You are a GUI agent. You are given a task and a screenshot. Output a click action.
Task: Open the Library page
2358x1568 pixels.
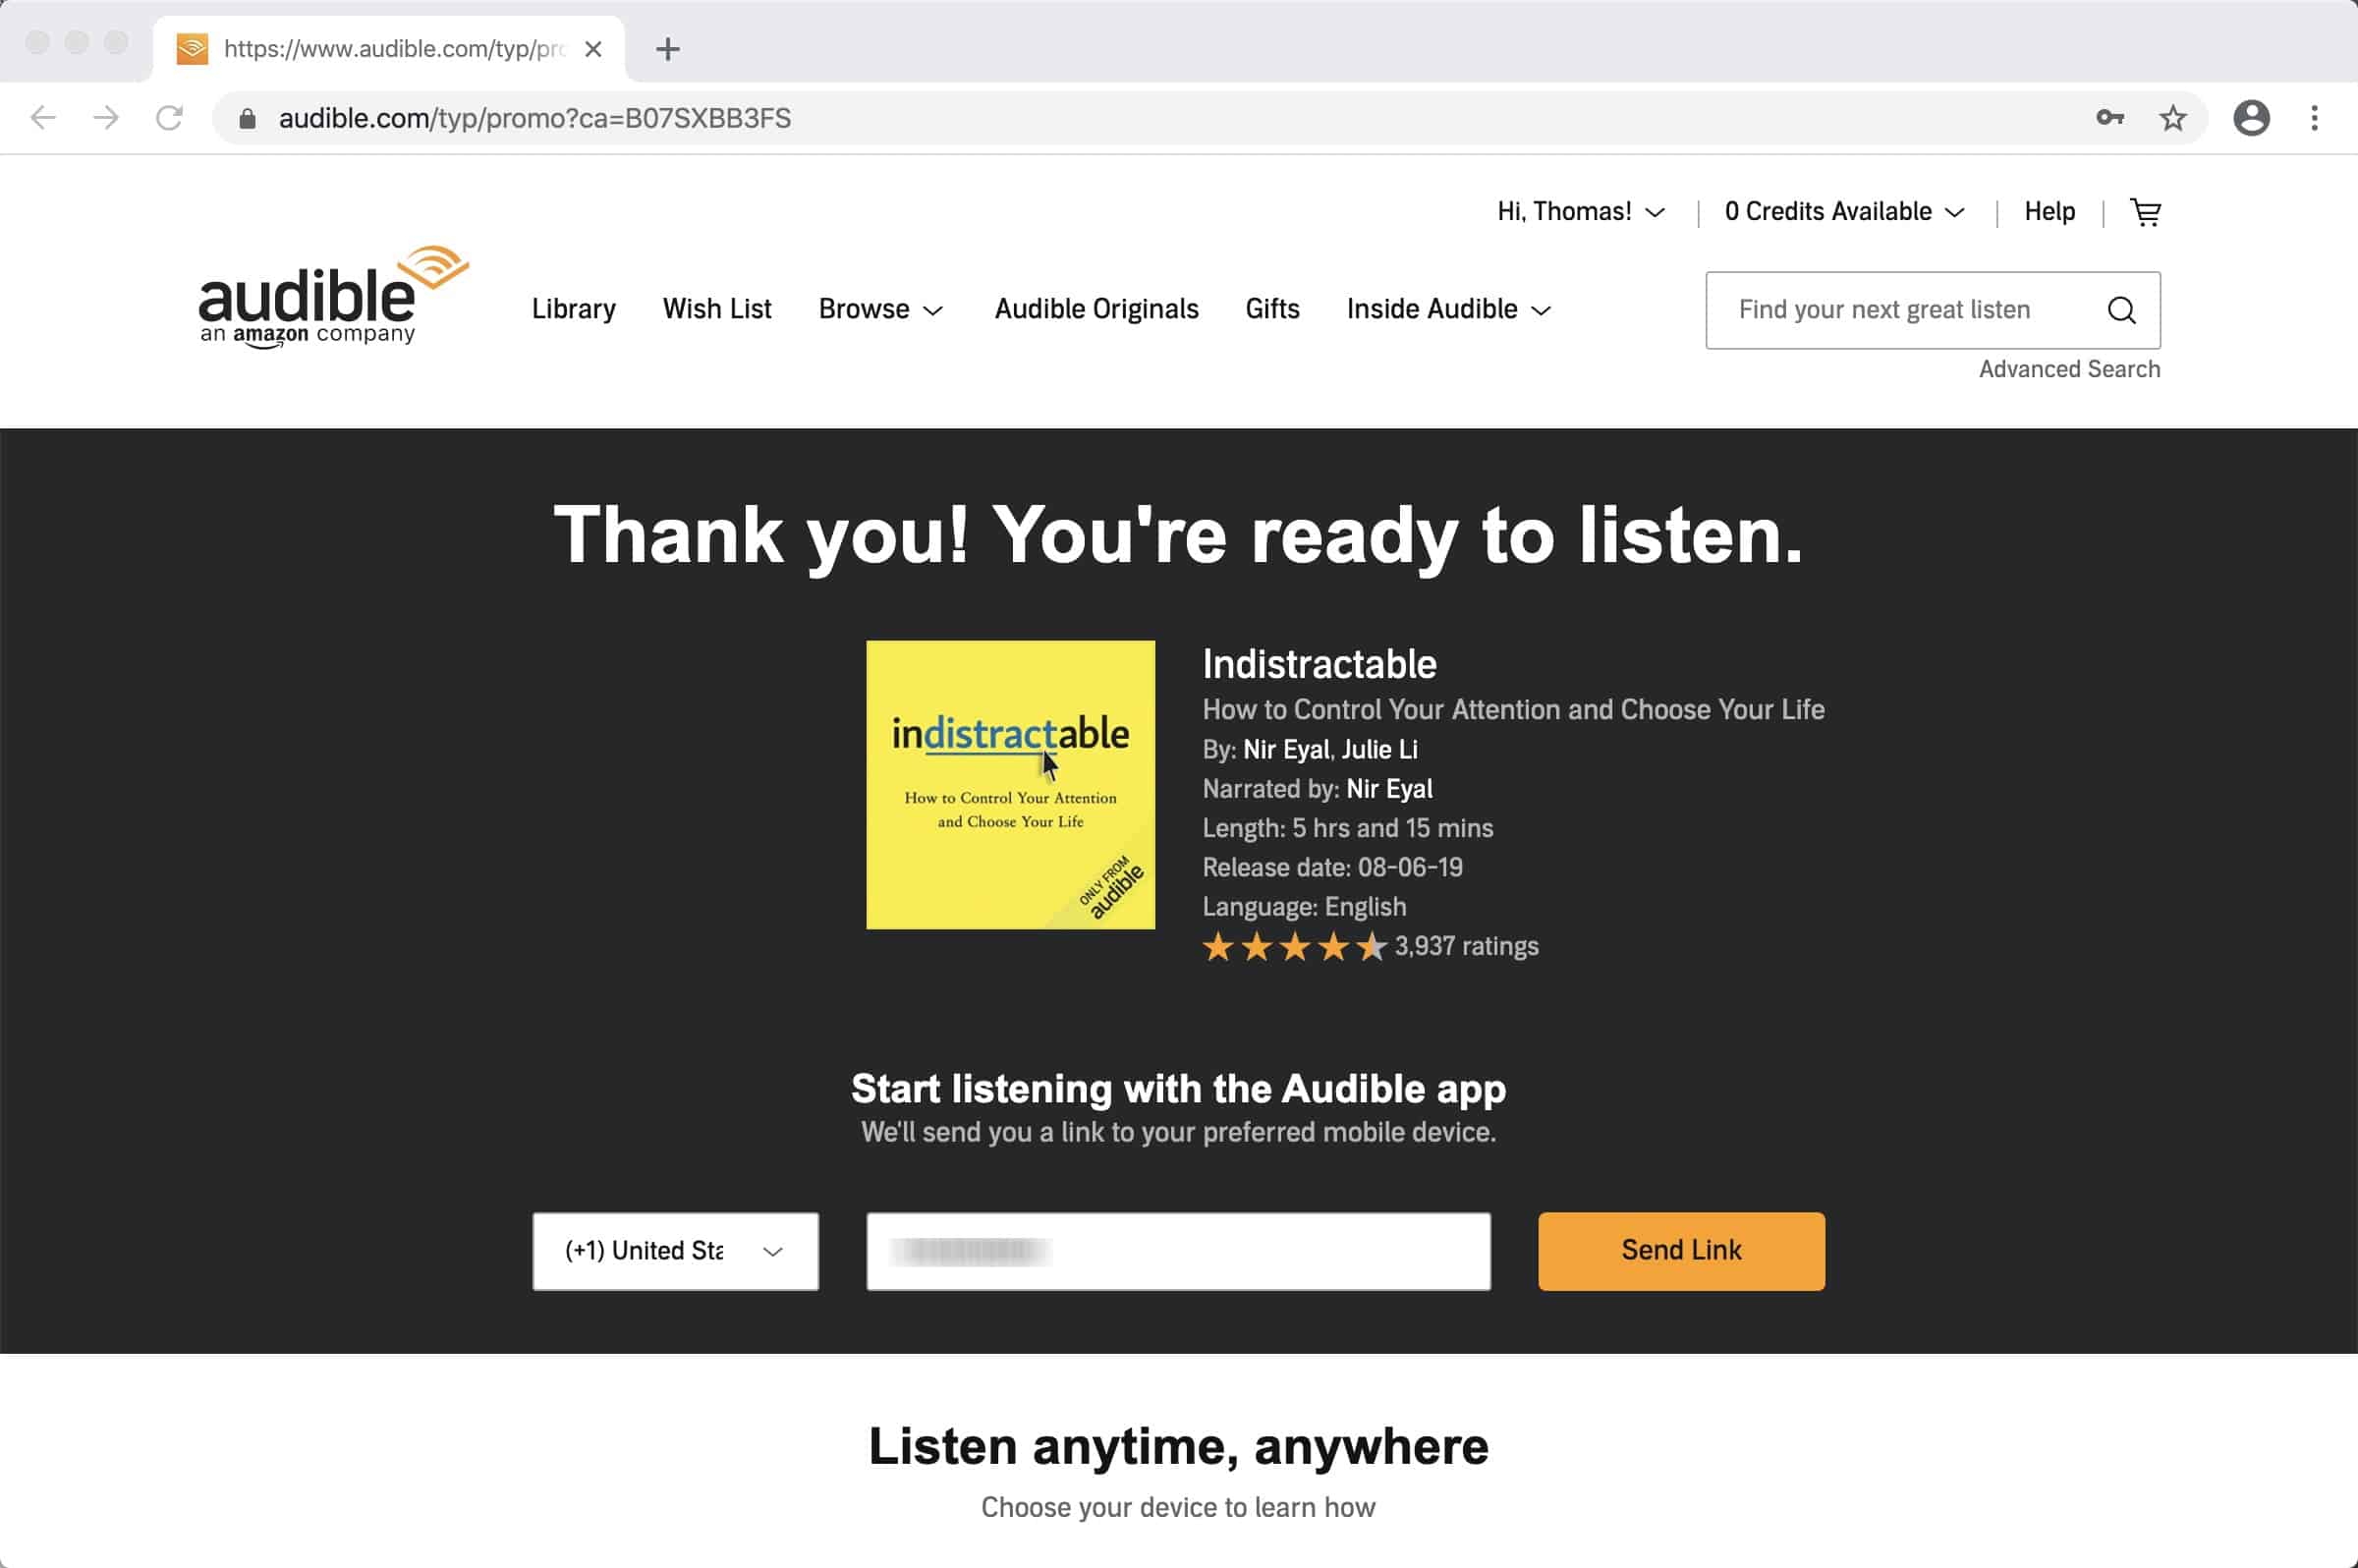[x=574, y=309]
